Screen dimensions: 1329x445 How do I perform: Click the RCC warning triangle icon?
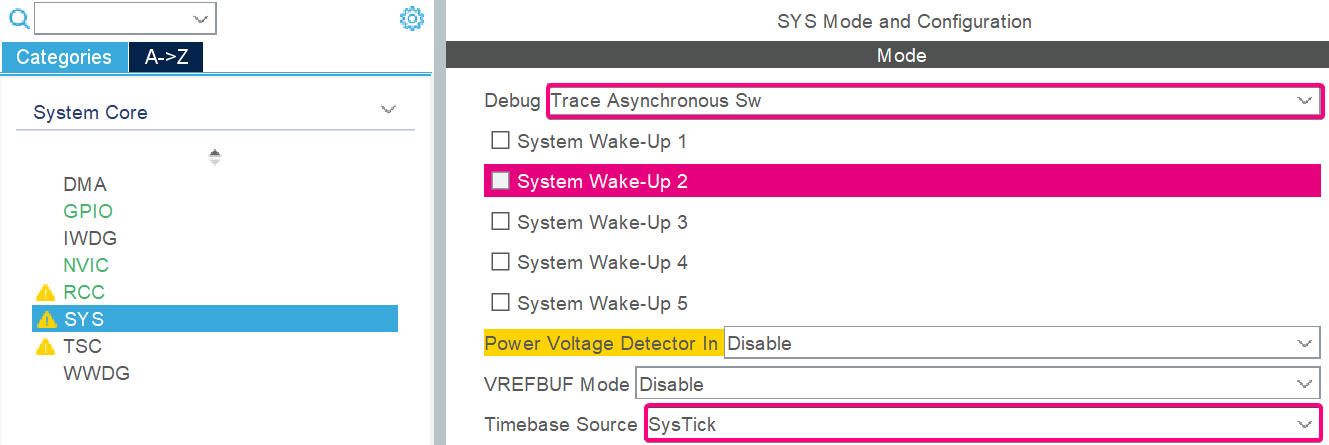45,293
